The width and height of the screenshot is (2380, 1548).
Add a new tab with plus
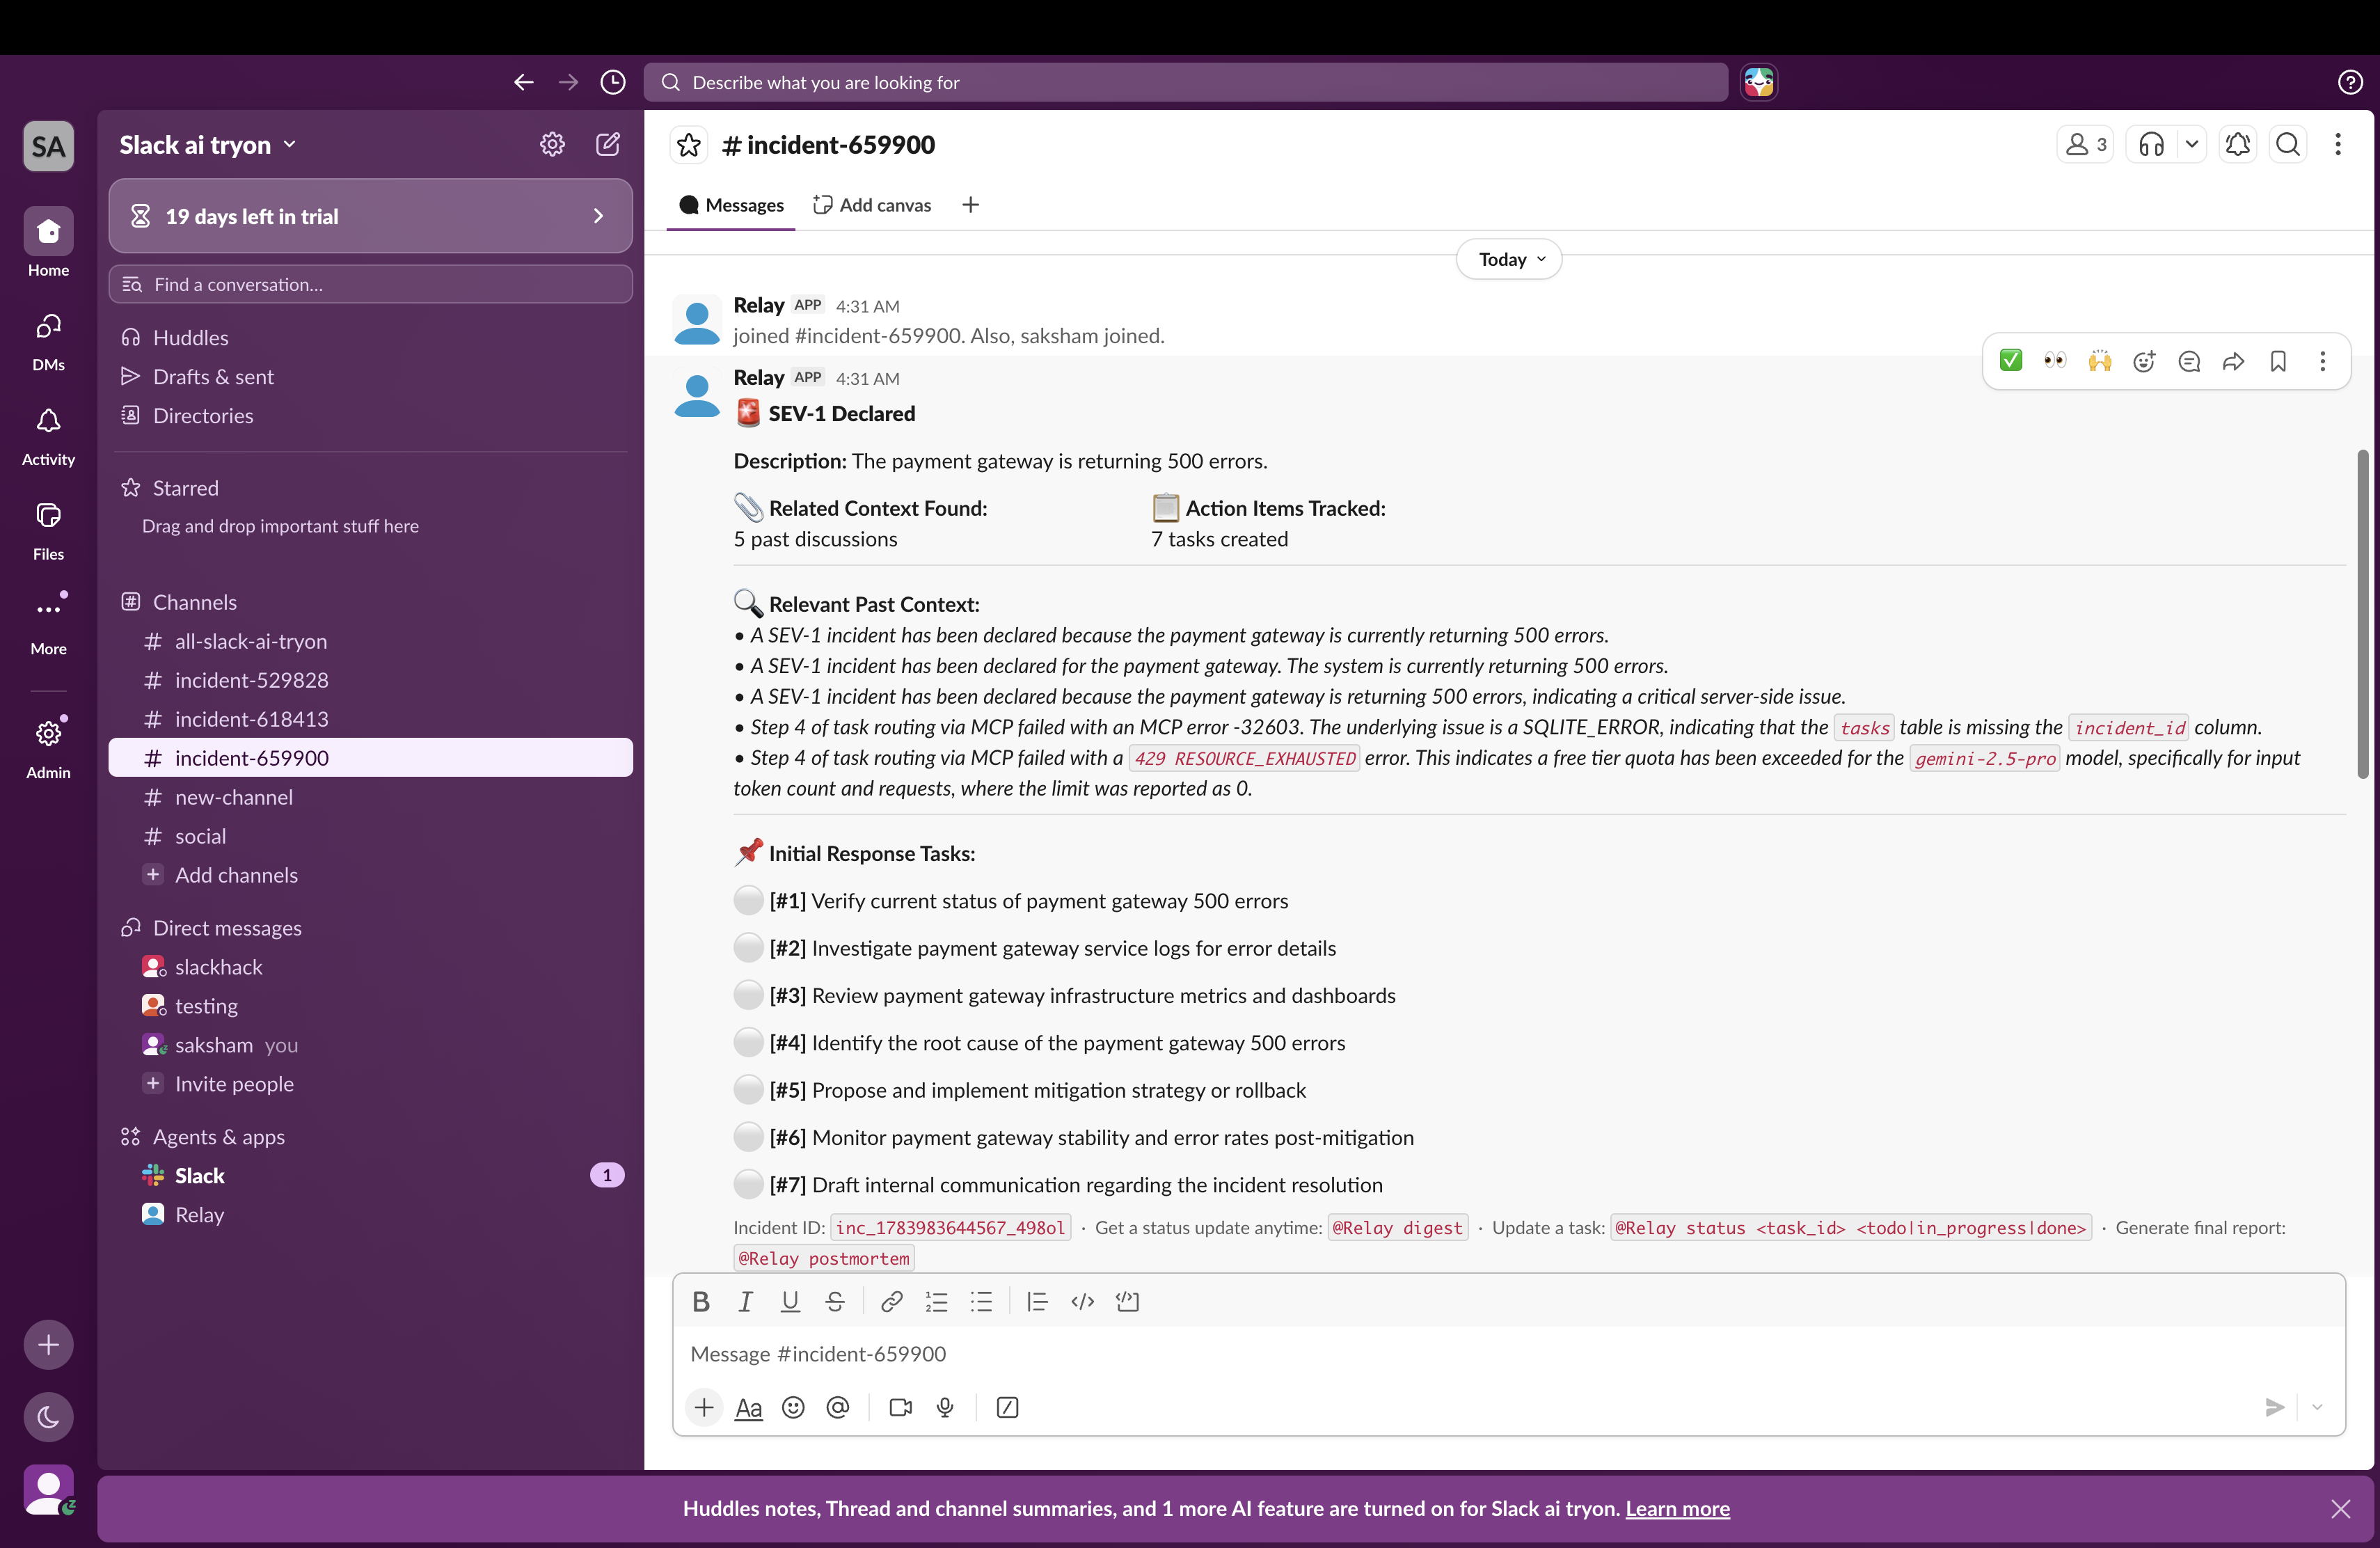click(970, 205)
